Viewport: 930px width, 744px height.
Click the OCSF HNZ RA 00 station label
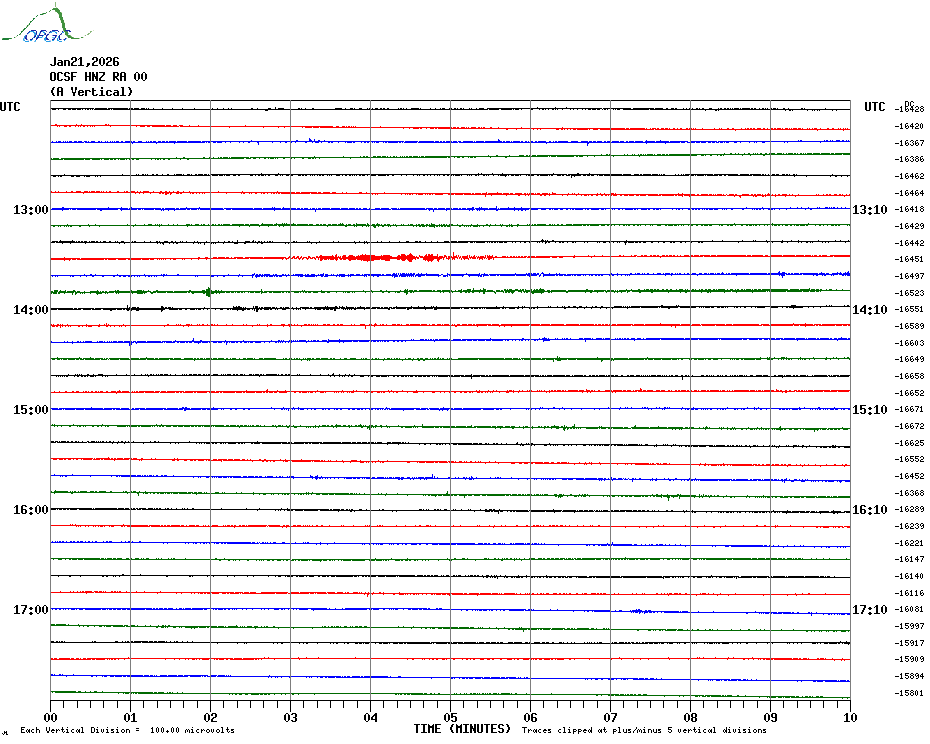tap(98, 77)
